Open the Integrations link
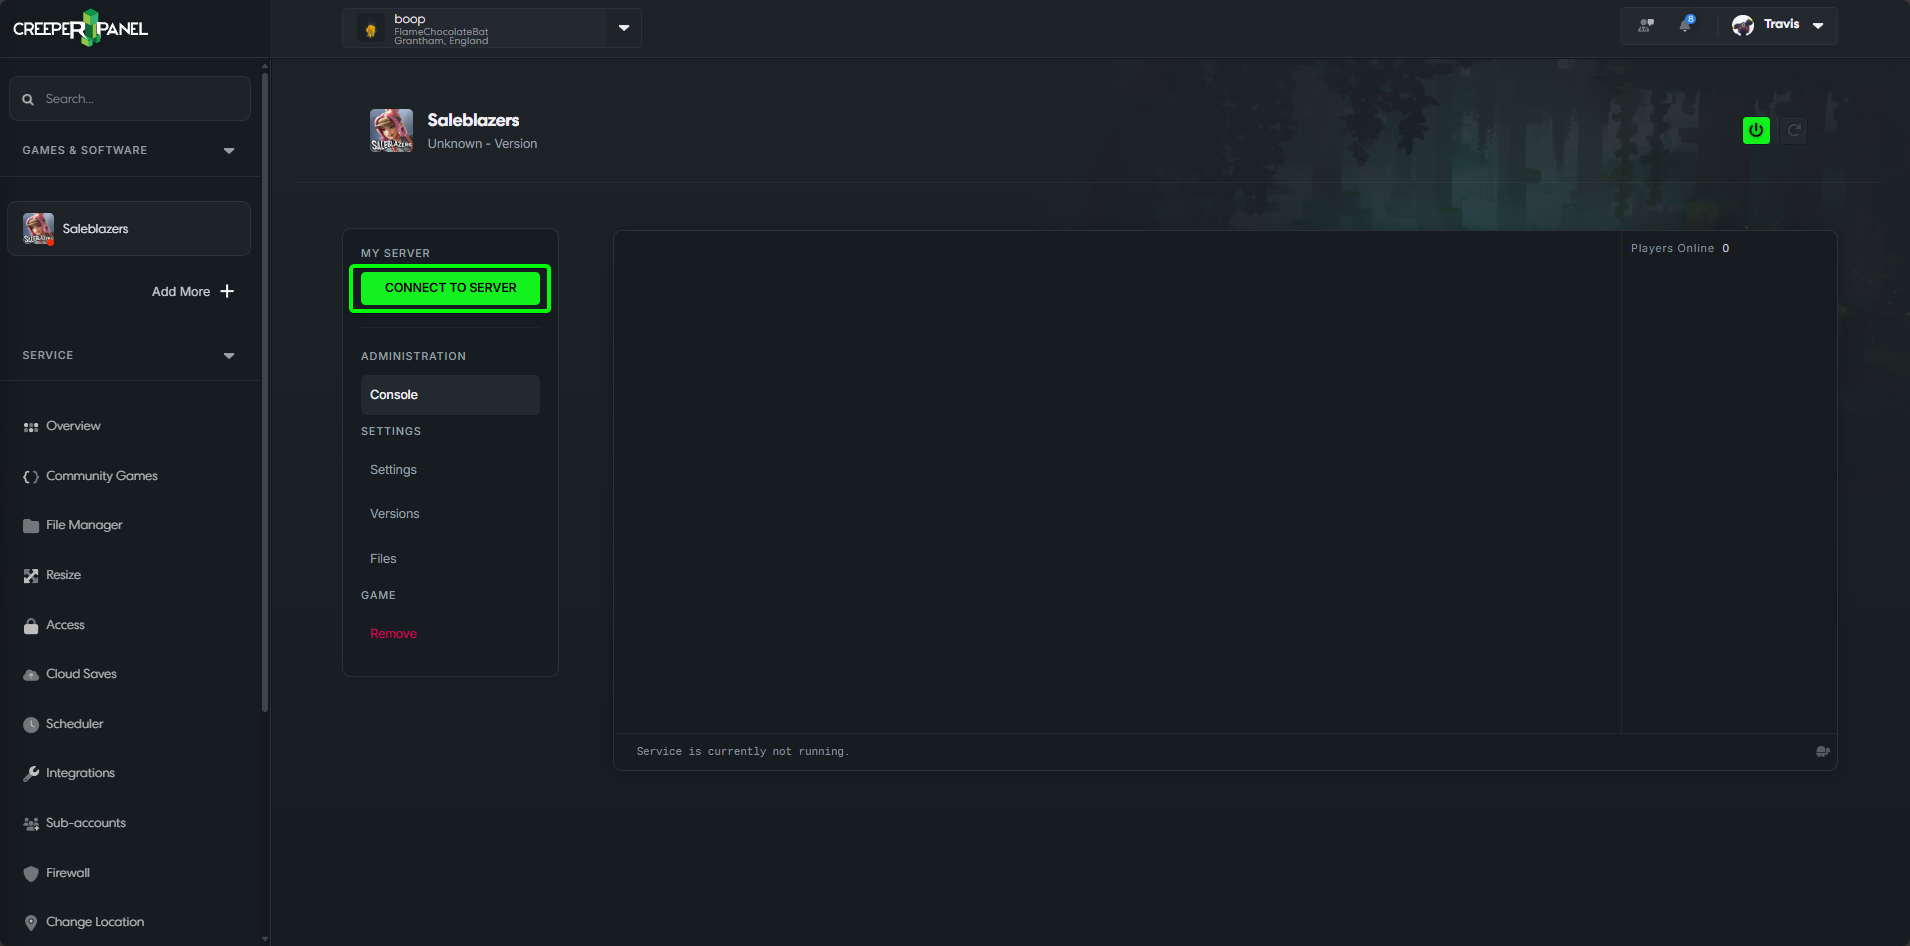Viewport: 1910px width, 946px height. [80, 773]
